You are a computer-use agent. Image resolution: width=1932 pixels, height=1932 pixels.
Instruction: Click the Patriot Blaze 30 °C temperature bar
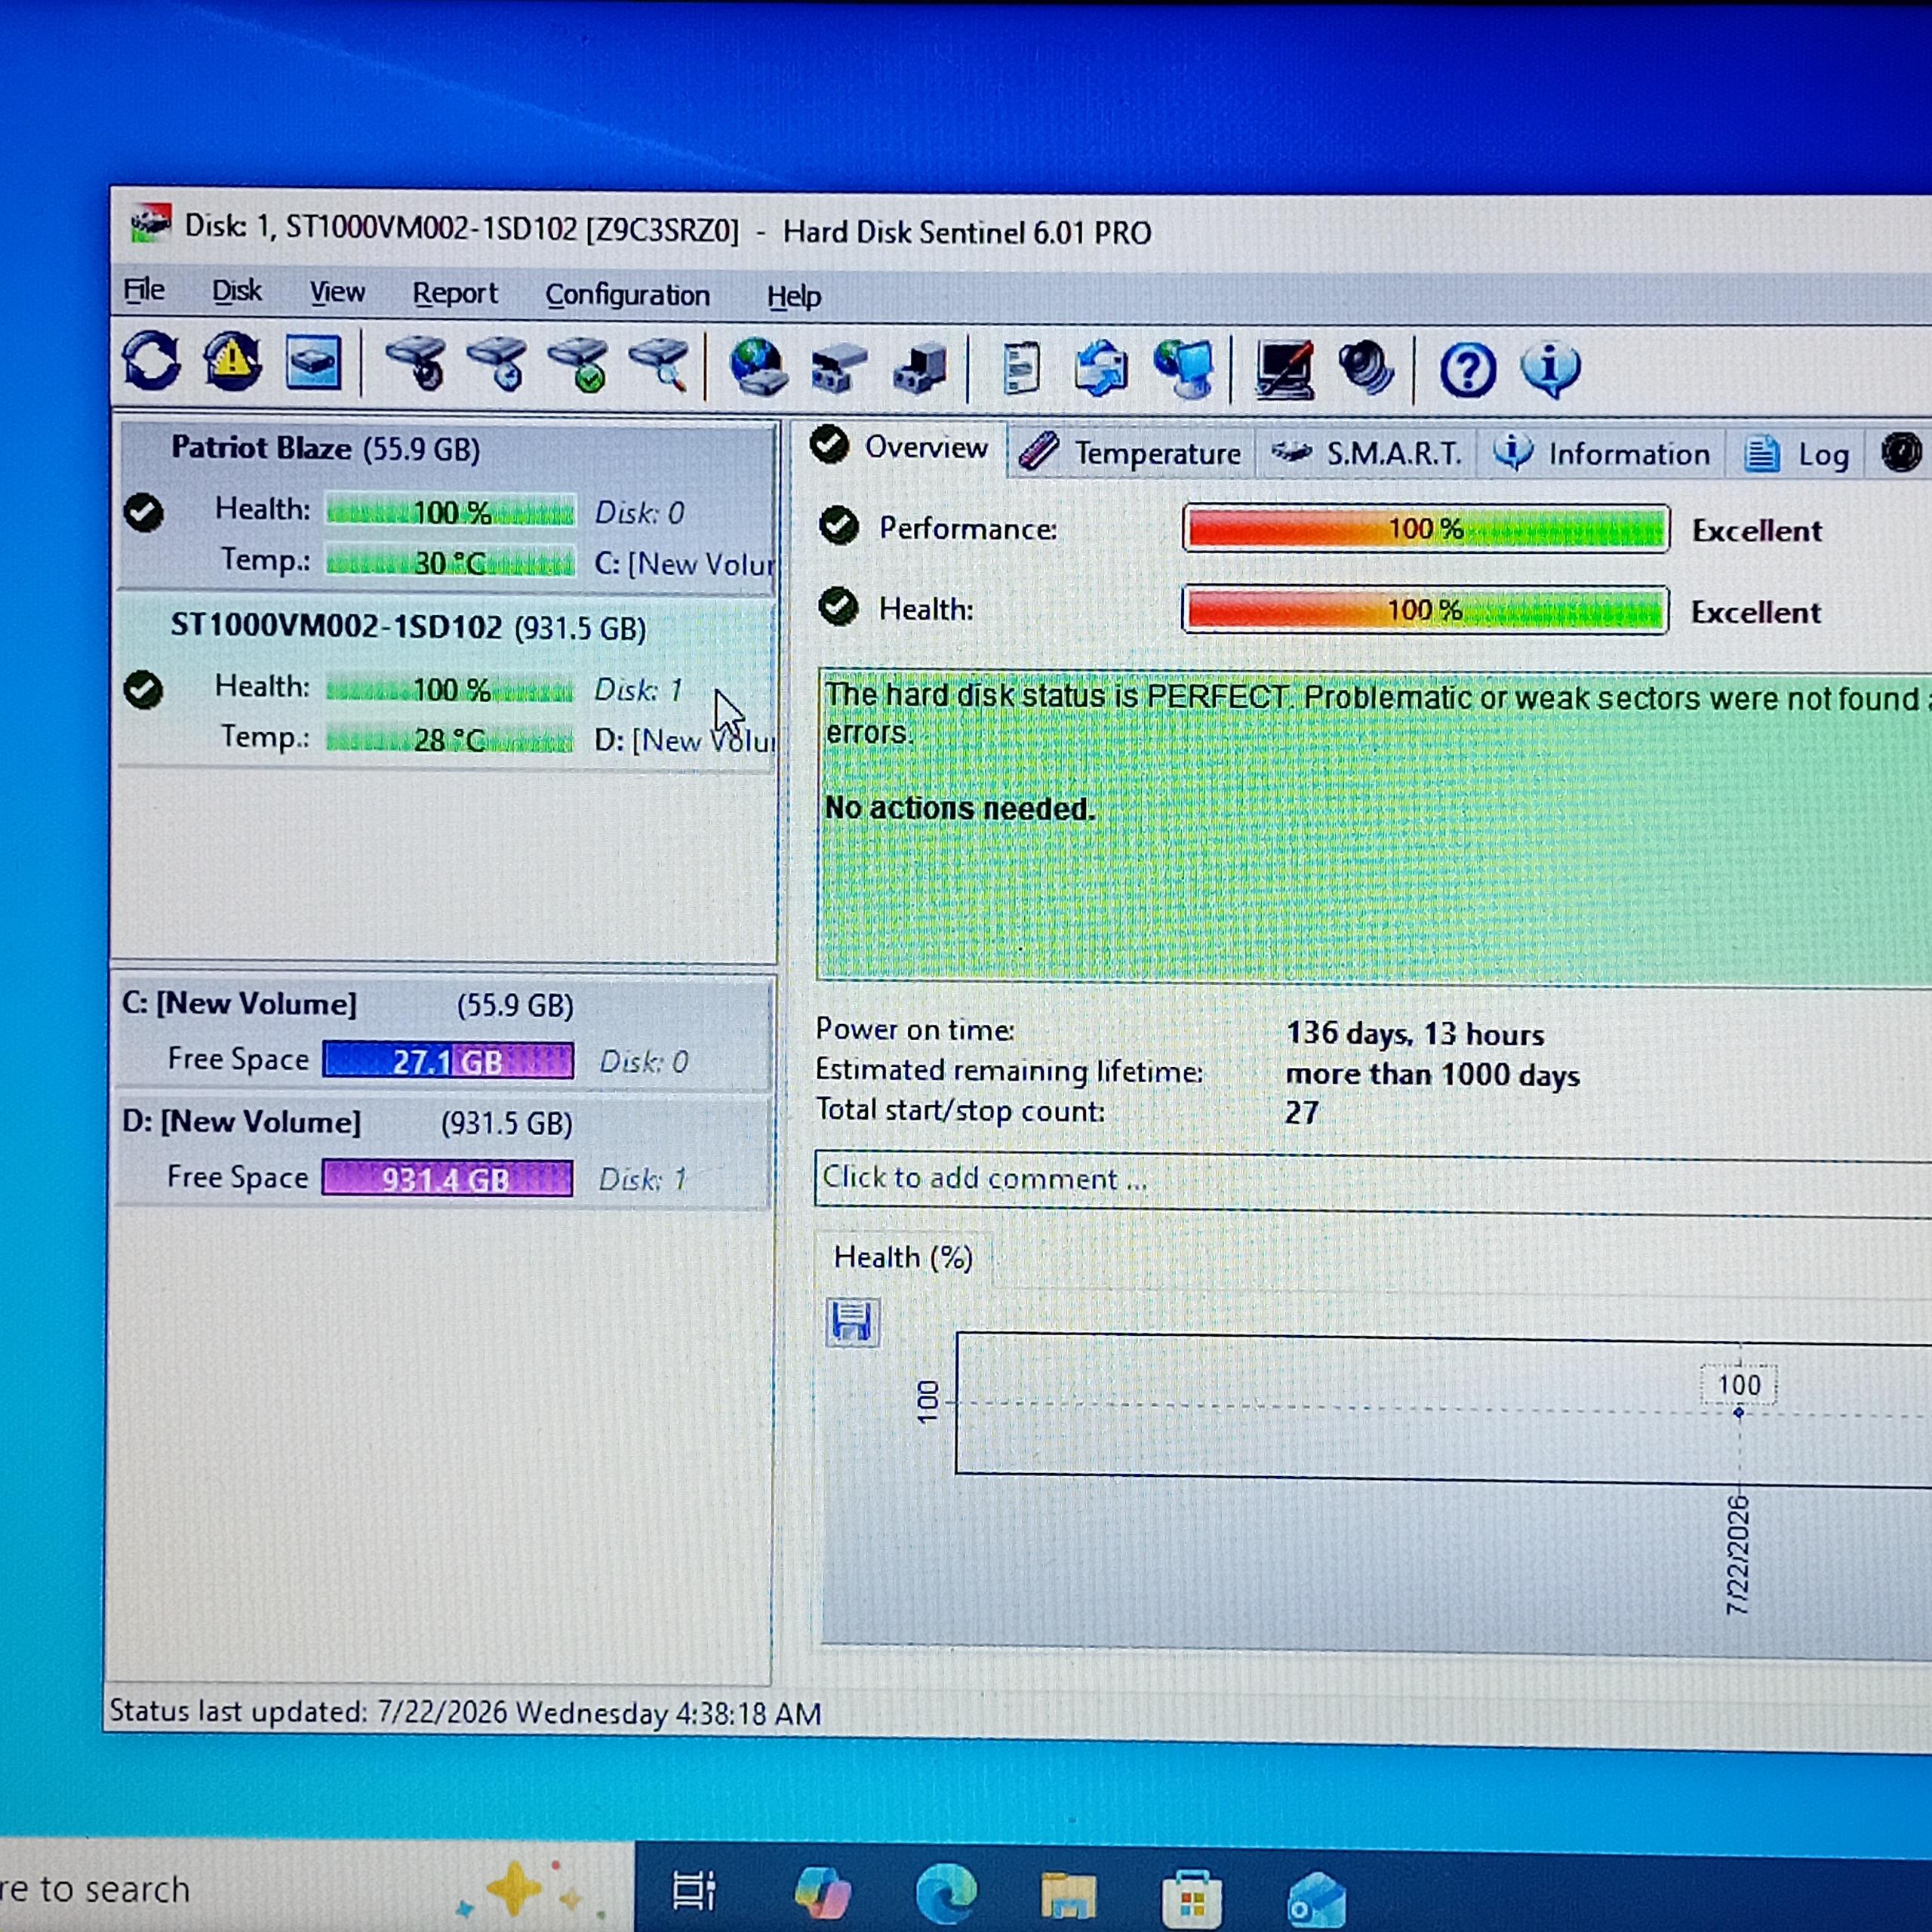click(x=450, y=562)
